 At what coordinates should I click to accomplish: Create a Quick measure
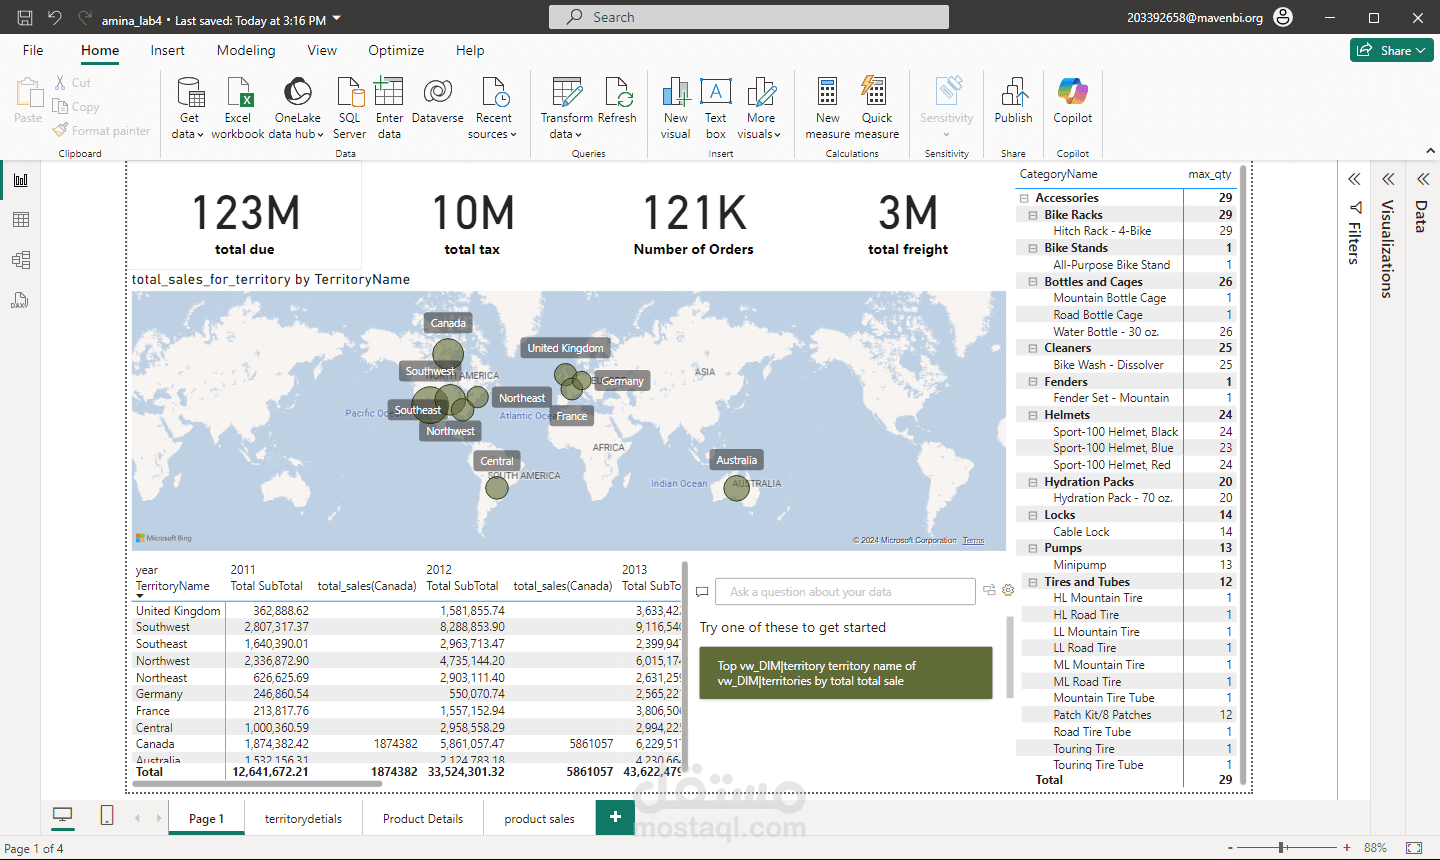coord(876,108)
